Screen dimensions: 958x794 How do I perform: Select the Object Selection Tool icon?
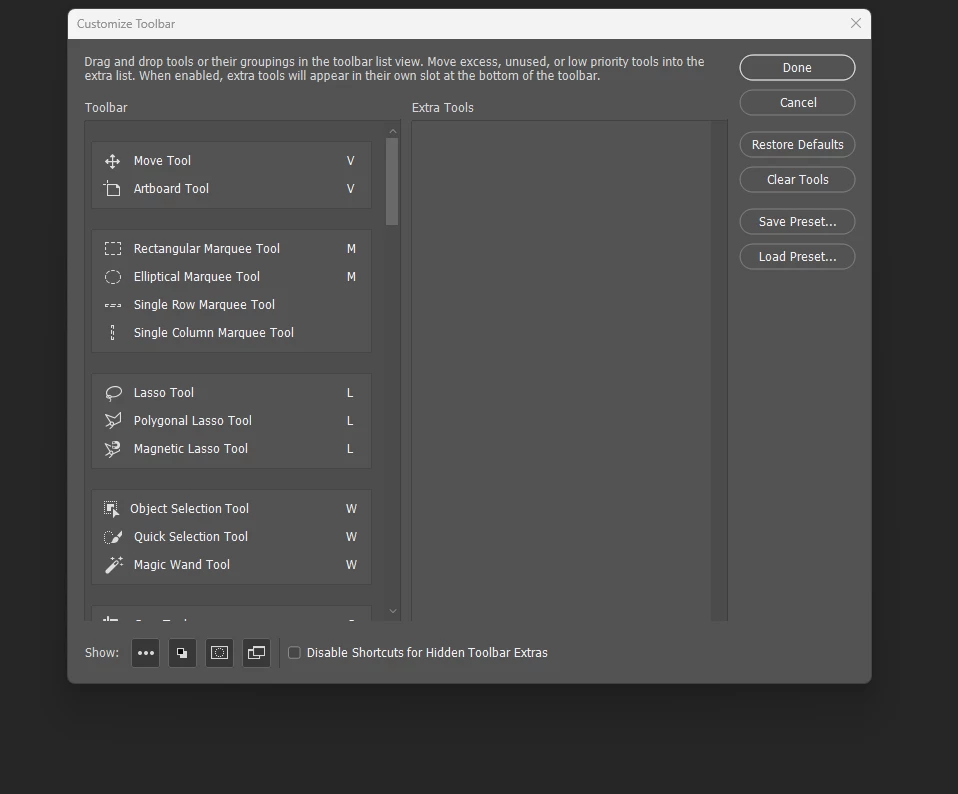pos(111,509)
